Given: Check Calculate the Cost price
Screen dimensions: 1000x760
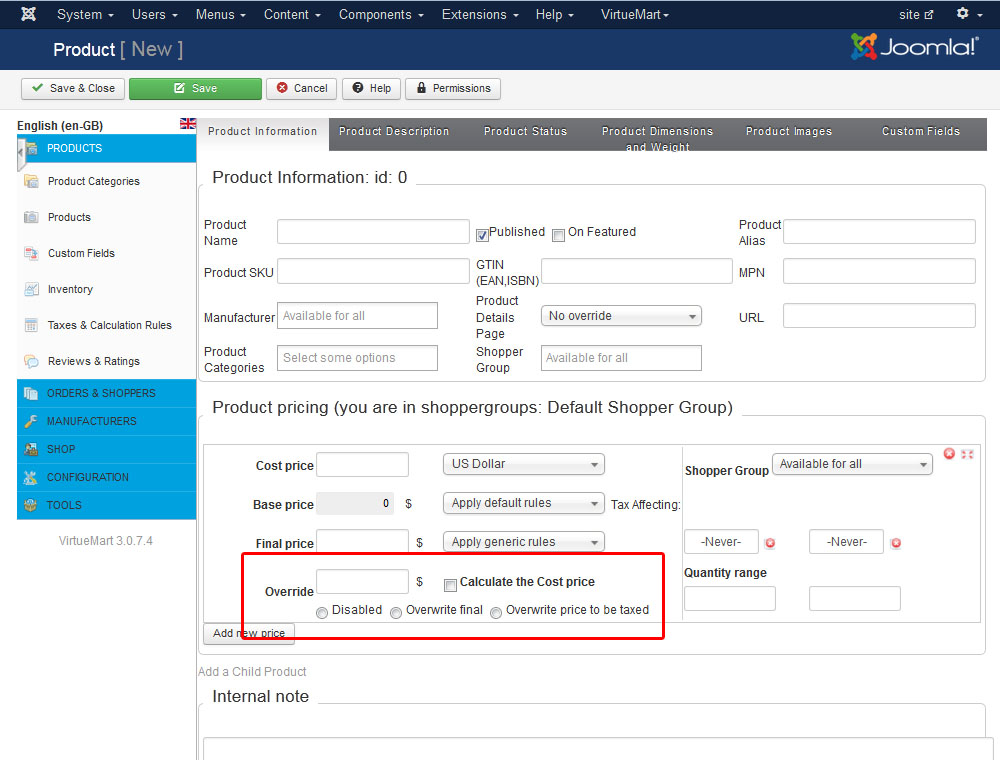Looking at the screenshot, I should (450, 585).
